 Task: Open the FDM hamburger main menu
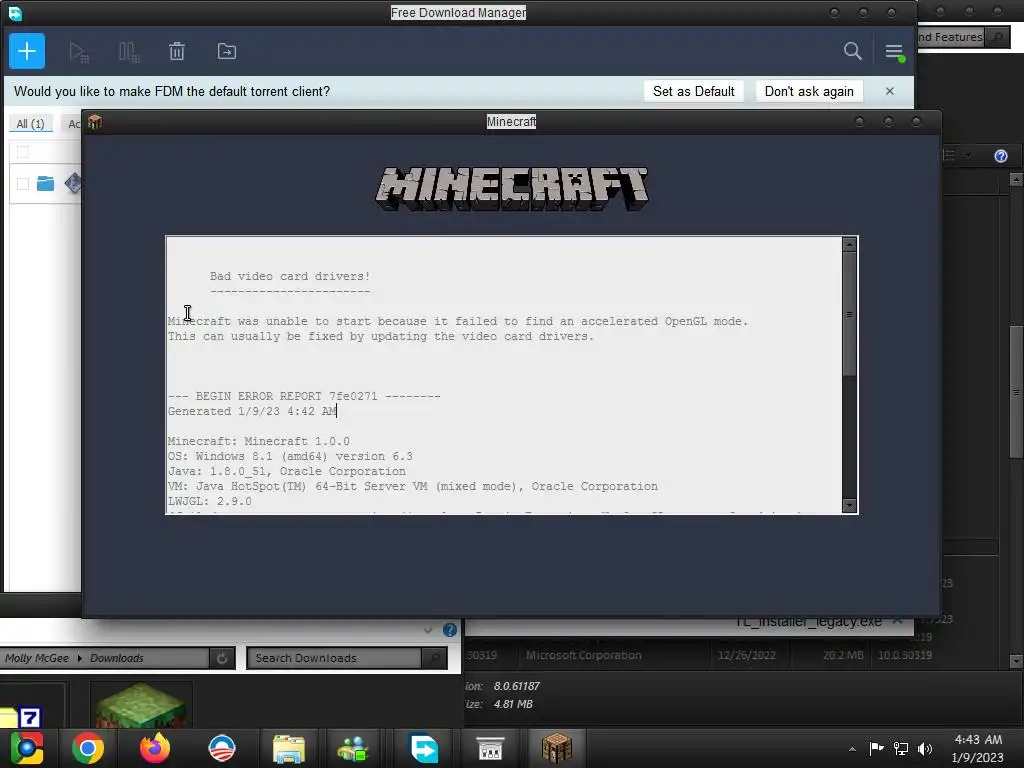point(894,52)
